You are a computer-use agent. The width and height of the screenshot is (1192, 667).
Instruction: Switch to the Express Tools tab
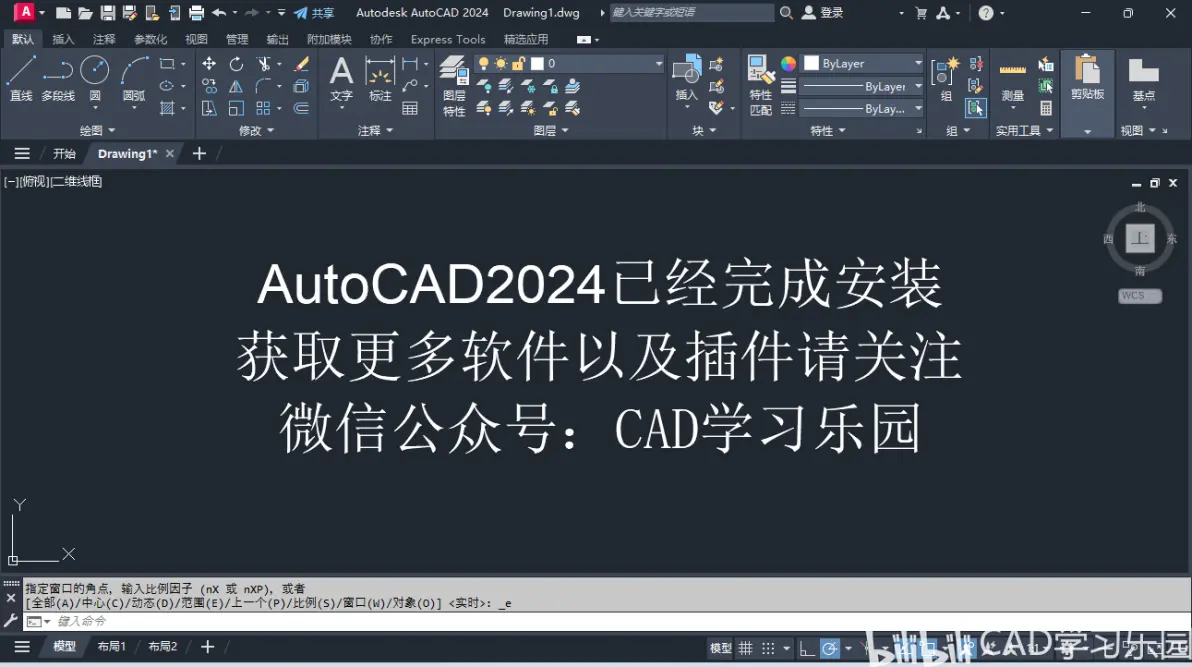448,40
